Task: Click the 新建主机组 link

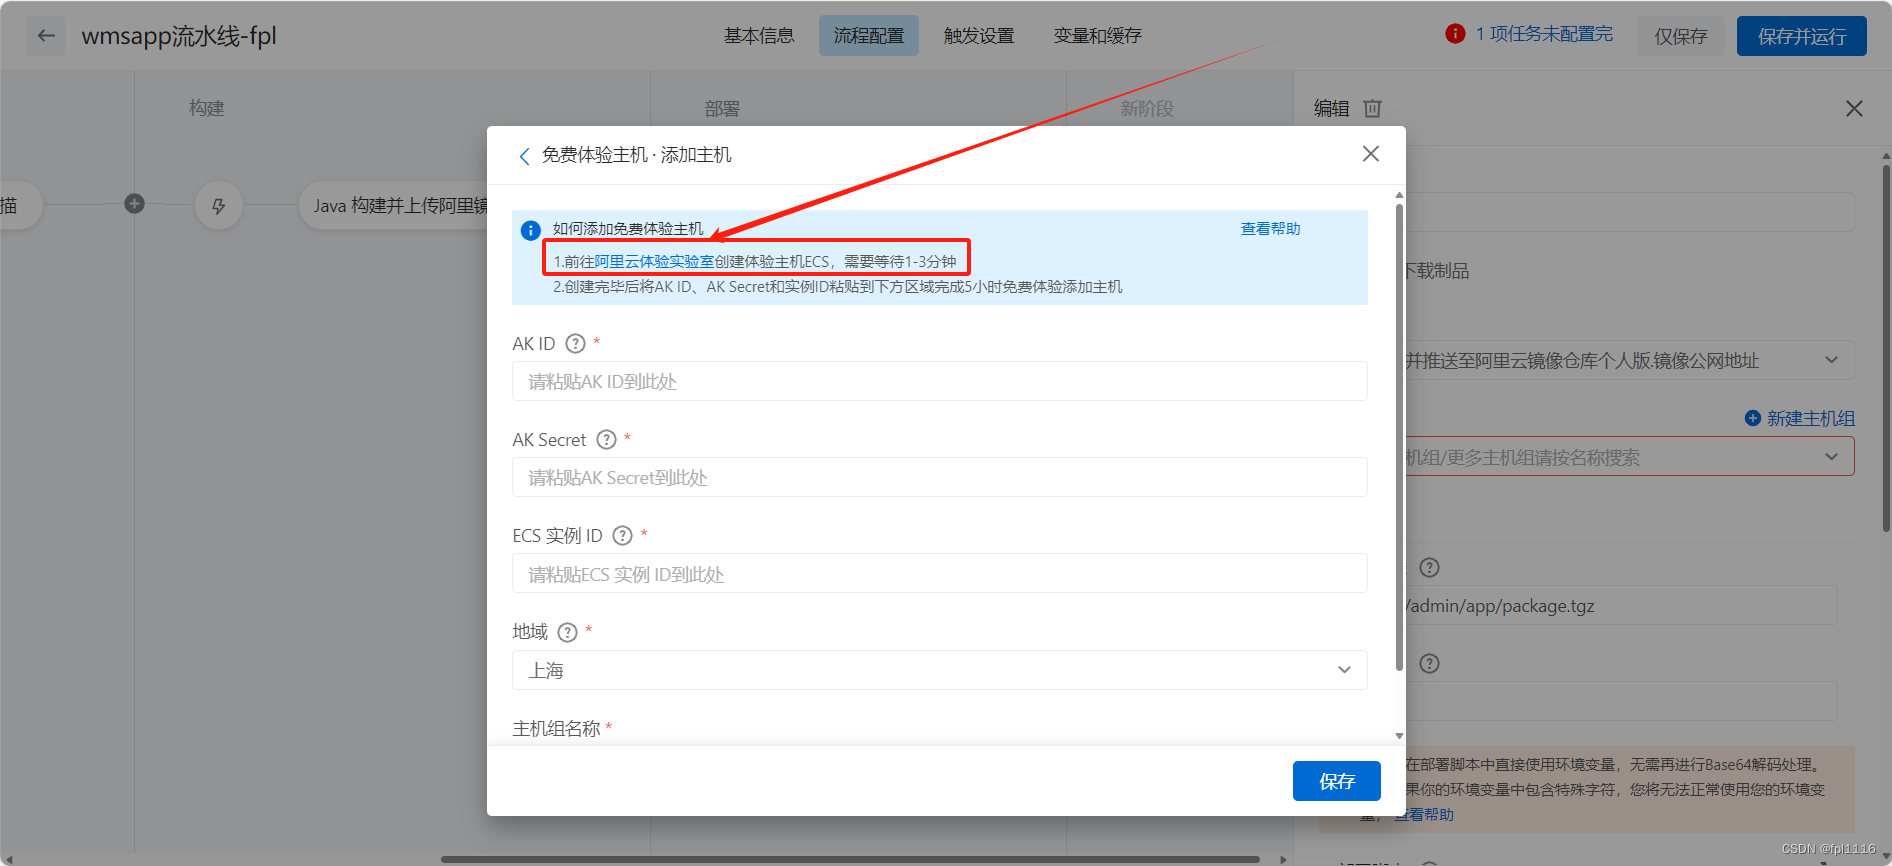Action: [x=1810, y=418]
